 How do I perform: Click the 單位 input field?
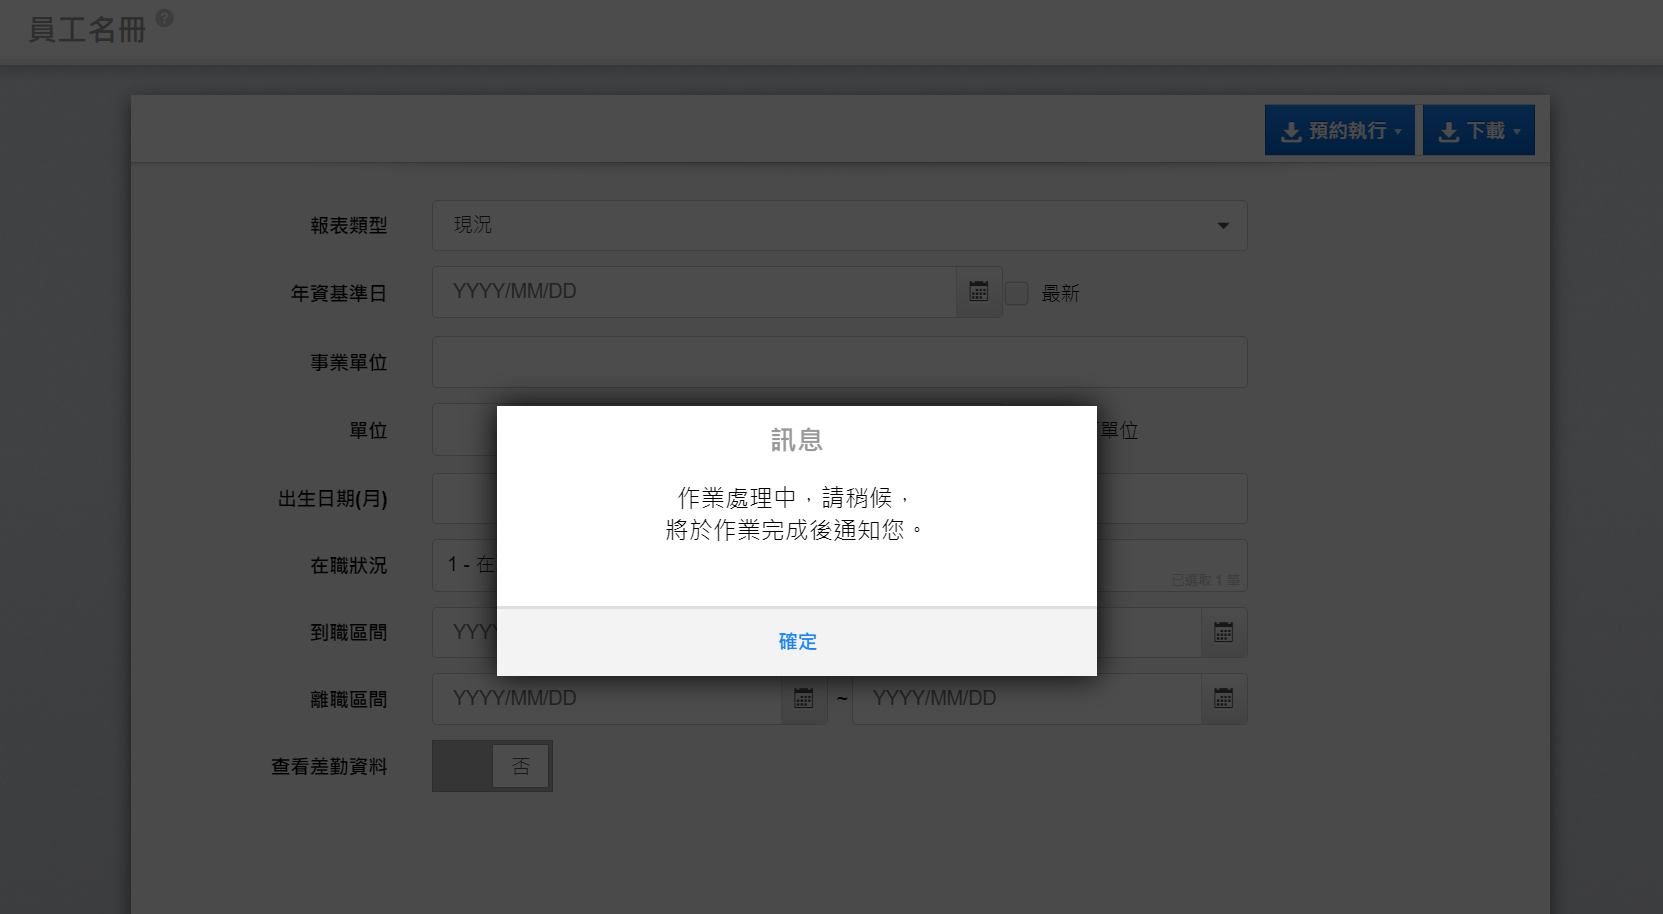pos(464,430)
